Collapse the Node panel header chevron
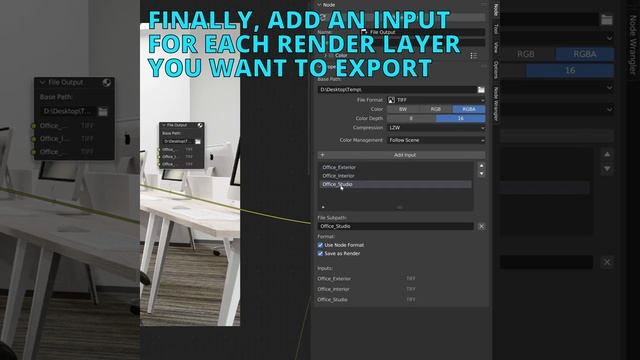The height and width of the screenshot is (360, 640). click(x=319, y=5)
